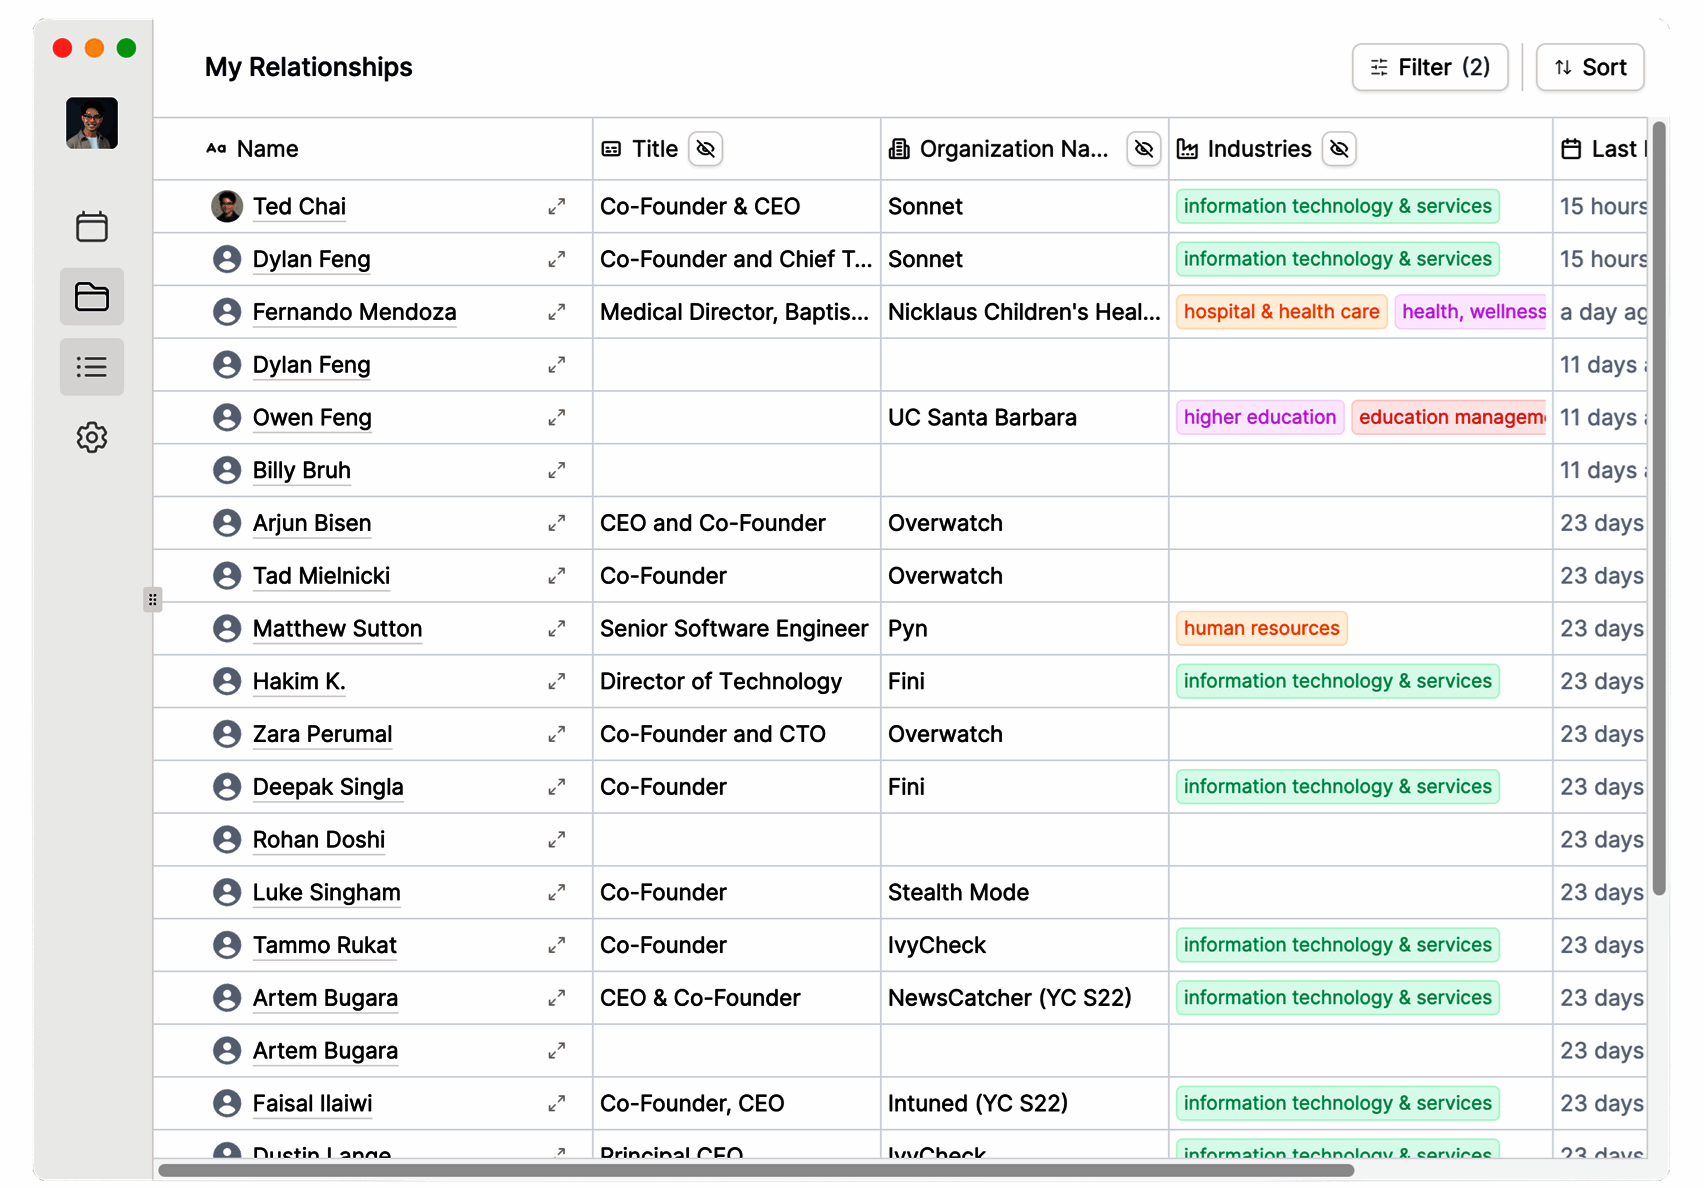
Task: Open settings gear in the sidebar
Action: pos(92,437)
